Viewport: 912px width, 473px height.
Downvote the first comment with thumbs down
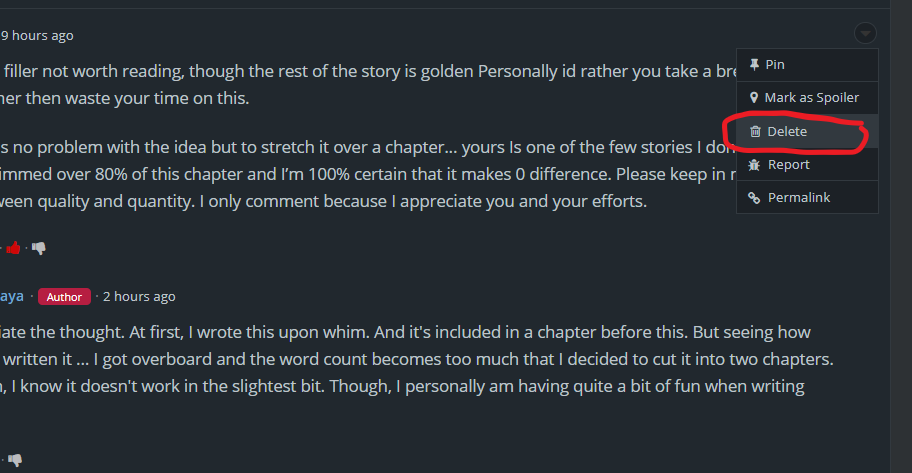(x=39, y=247)
